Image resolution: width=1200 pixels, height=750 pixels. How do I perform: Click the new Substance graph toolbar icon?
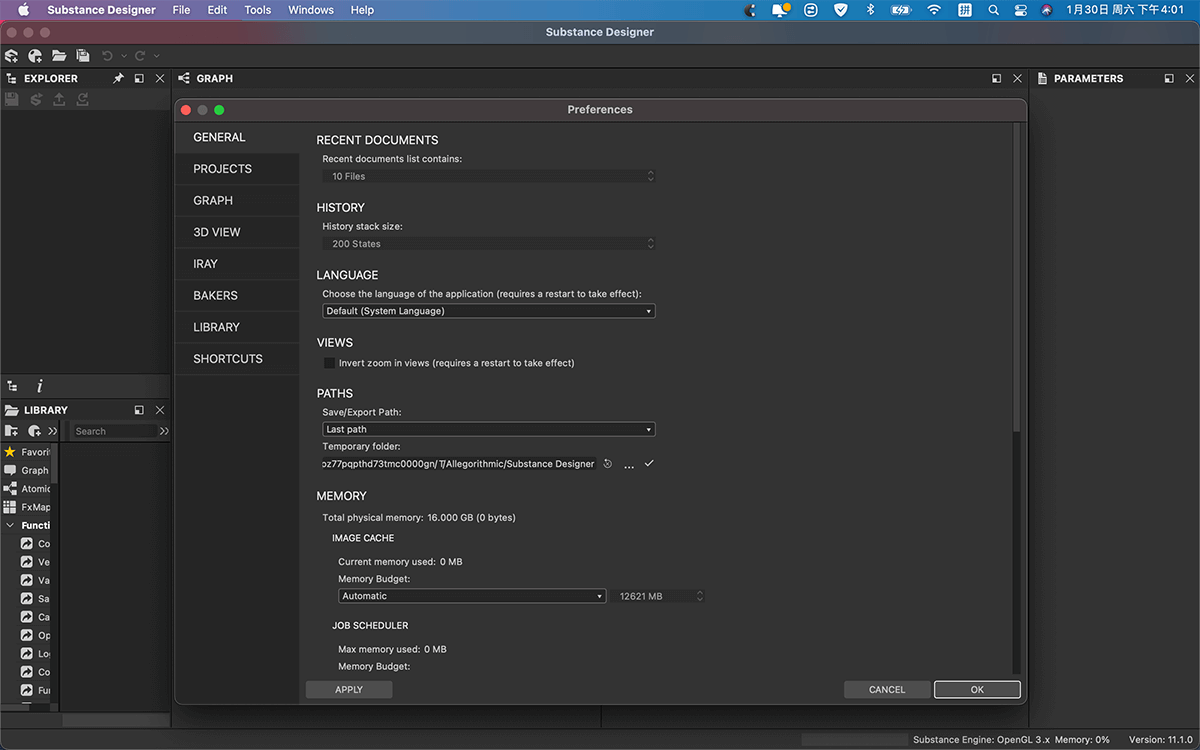[35, 56]
